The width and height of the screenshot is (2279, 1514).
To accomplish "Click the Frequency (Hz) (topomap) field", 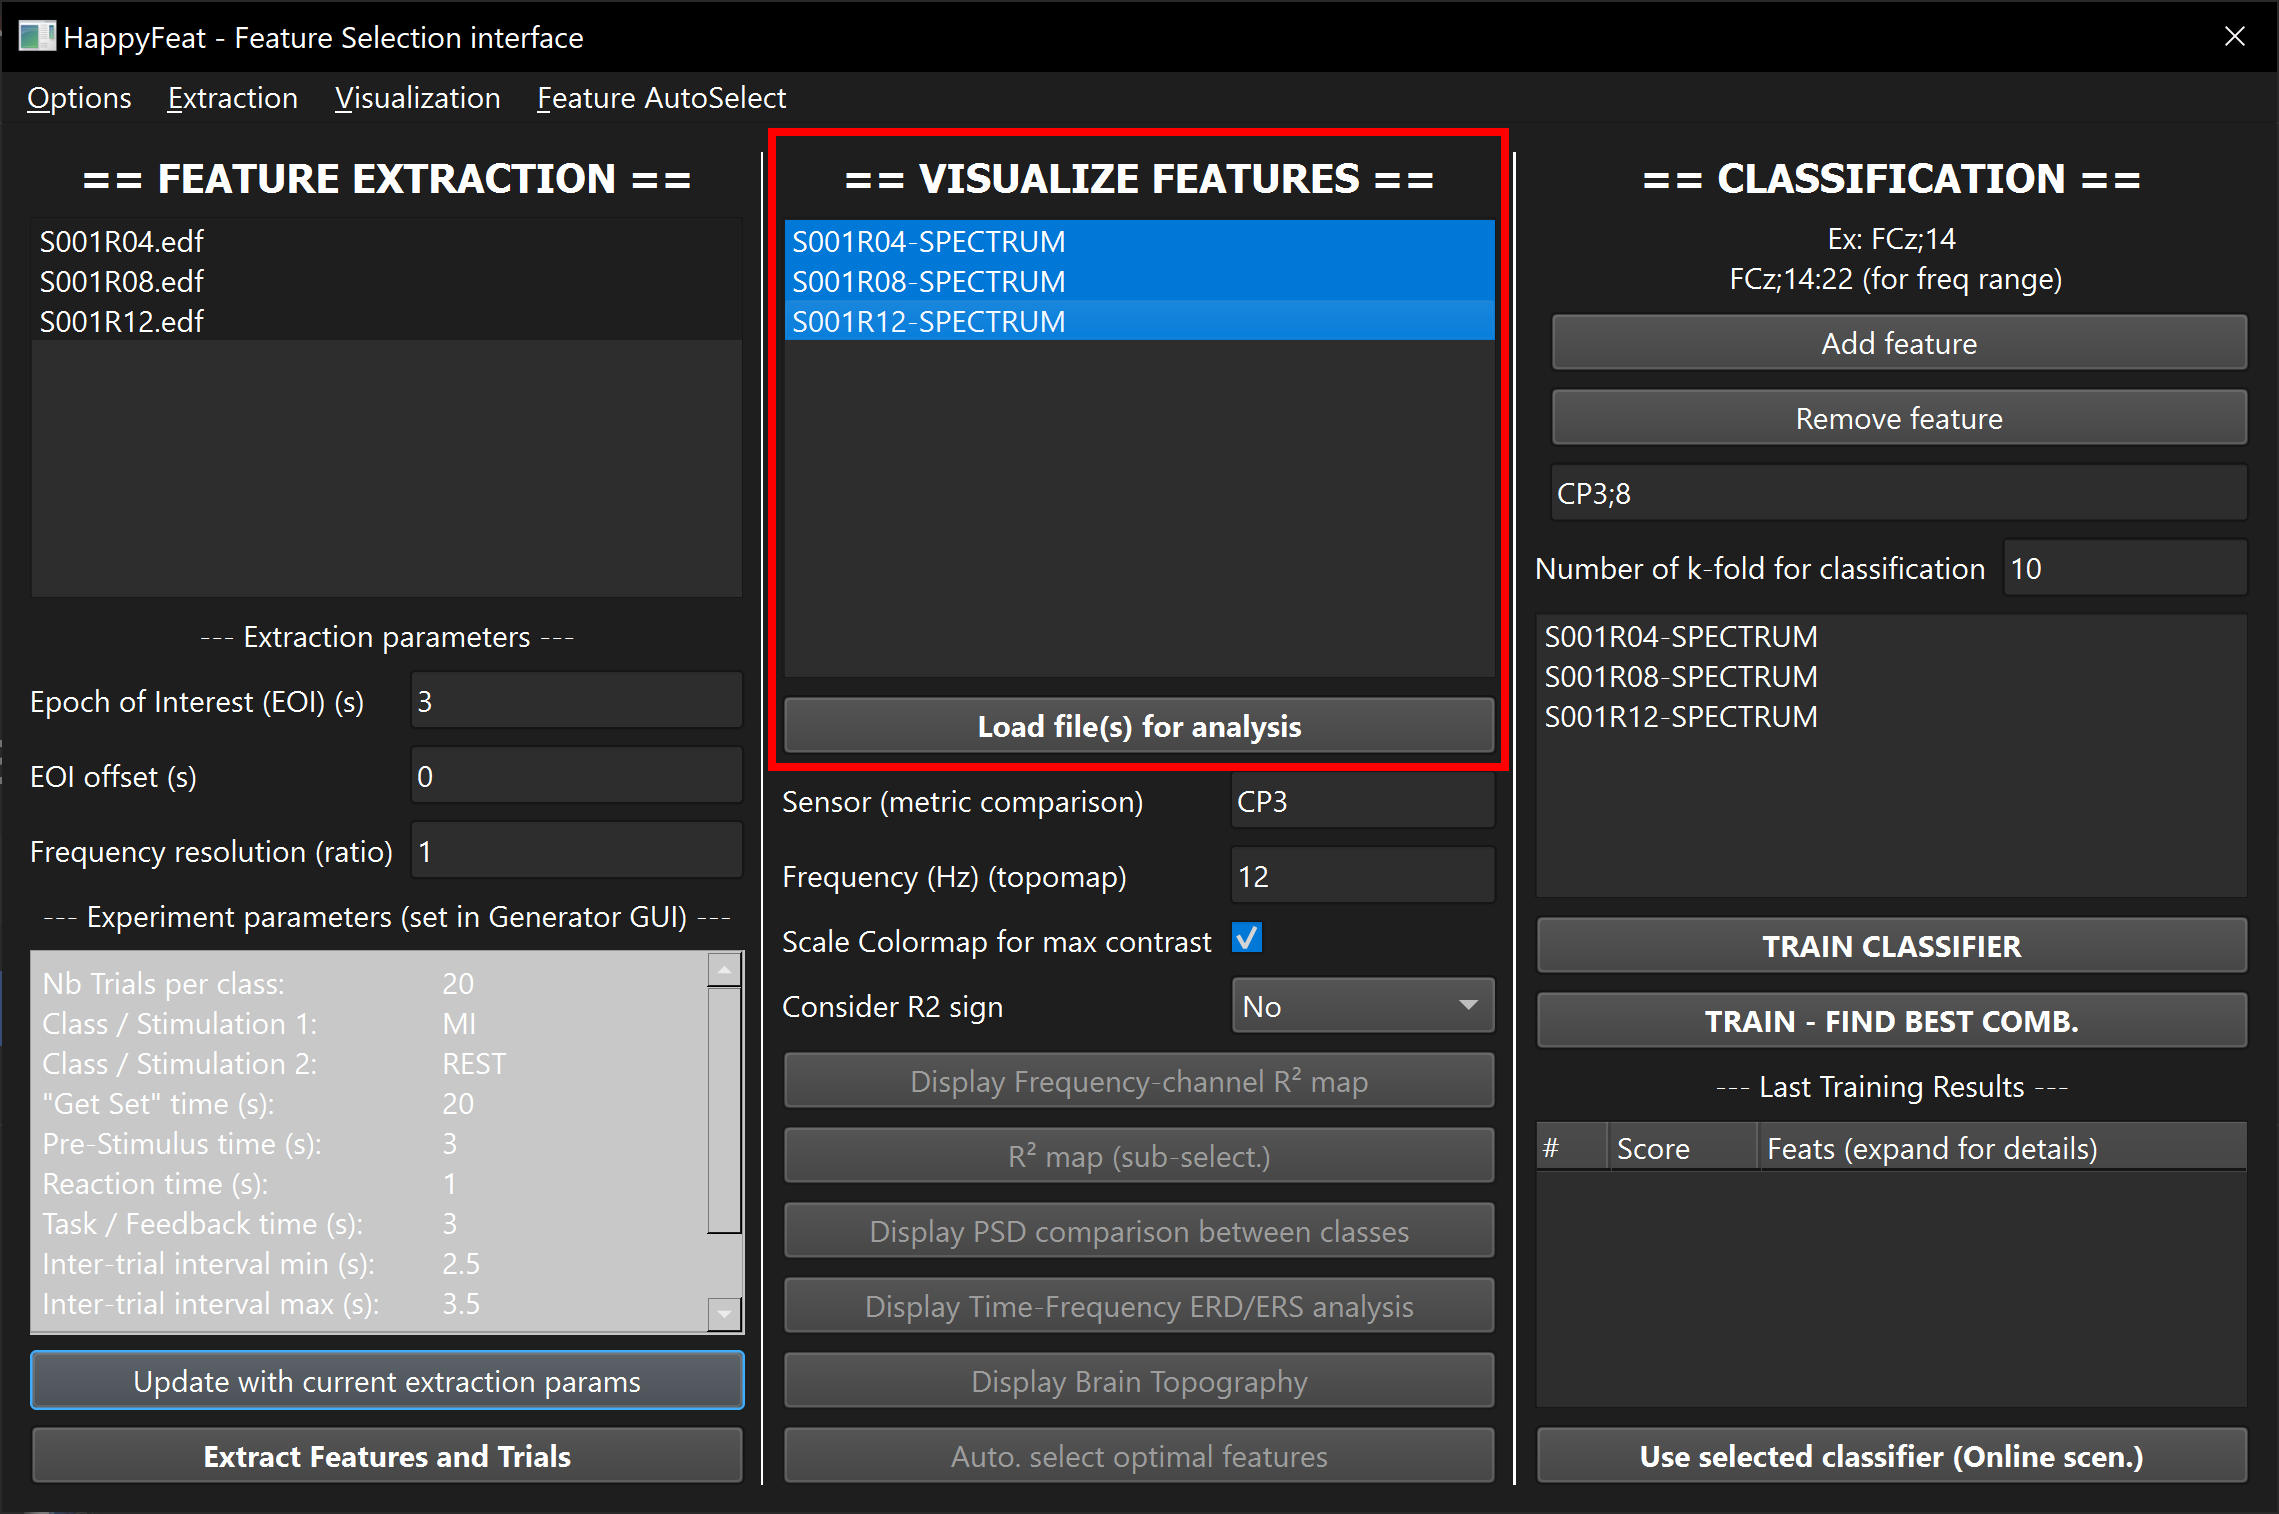I will pyautogui.click(x=1363, y=876).
